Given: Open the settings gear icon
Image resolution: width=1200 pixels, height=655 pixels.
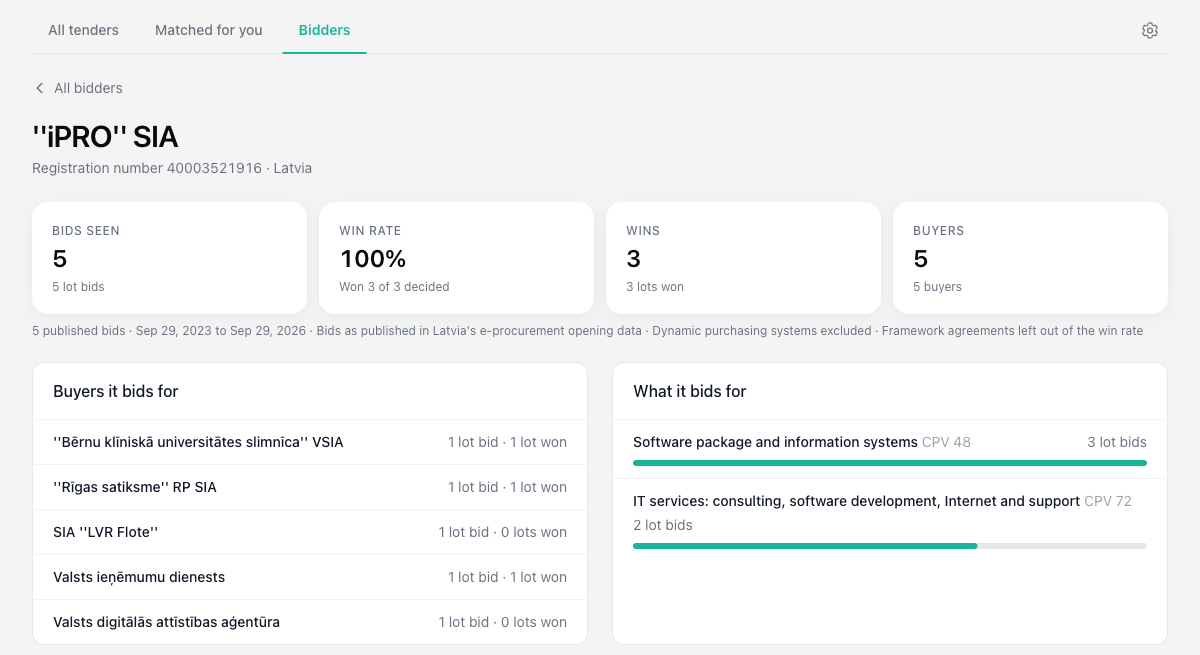Looking at the screenshot, I should pyautogui.click(x=1150, y=30).
